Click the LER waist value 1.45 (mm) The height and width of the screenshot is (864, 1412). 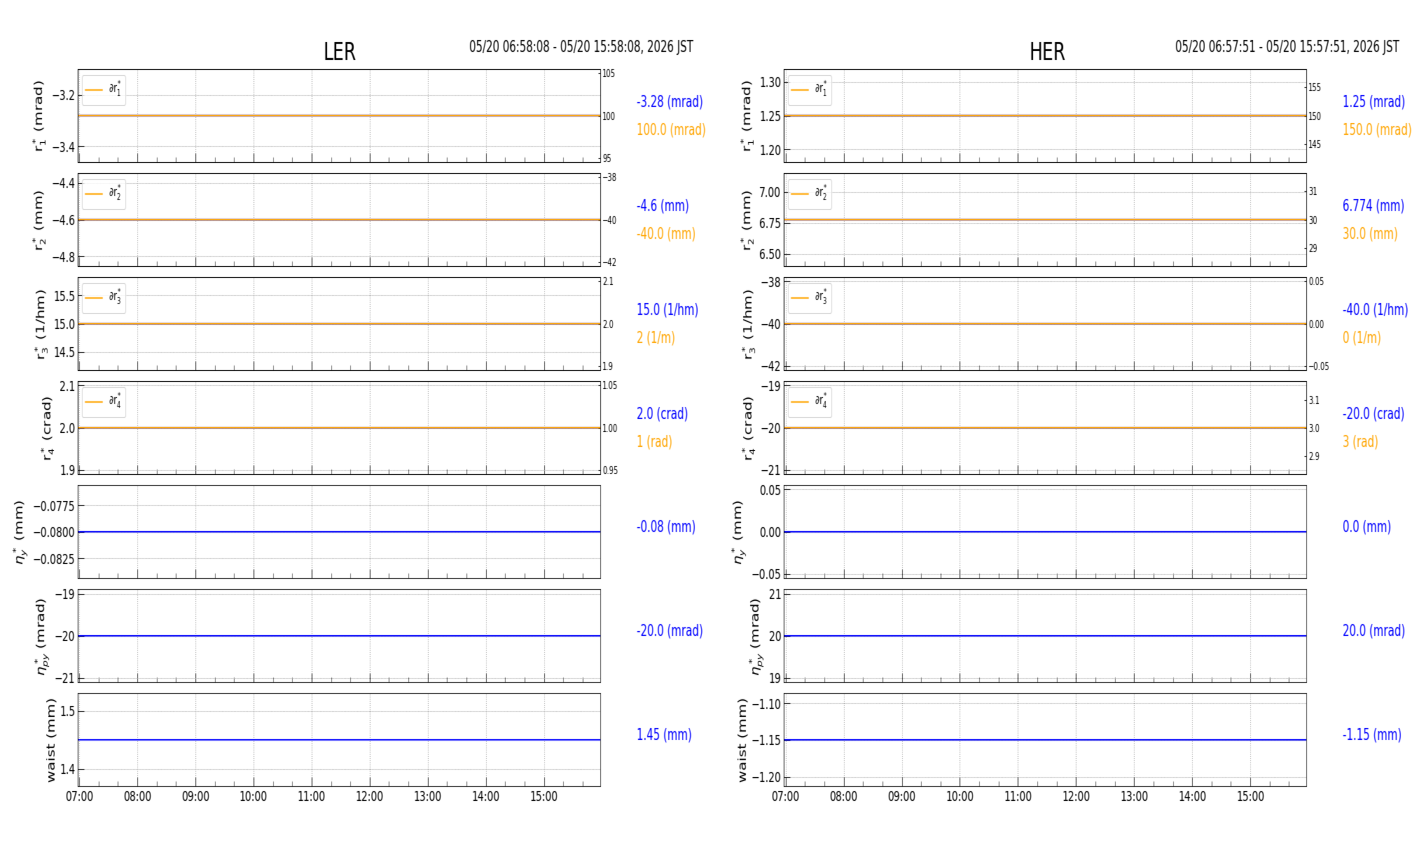(x=664, y=735)
